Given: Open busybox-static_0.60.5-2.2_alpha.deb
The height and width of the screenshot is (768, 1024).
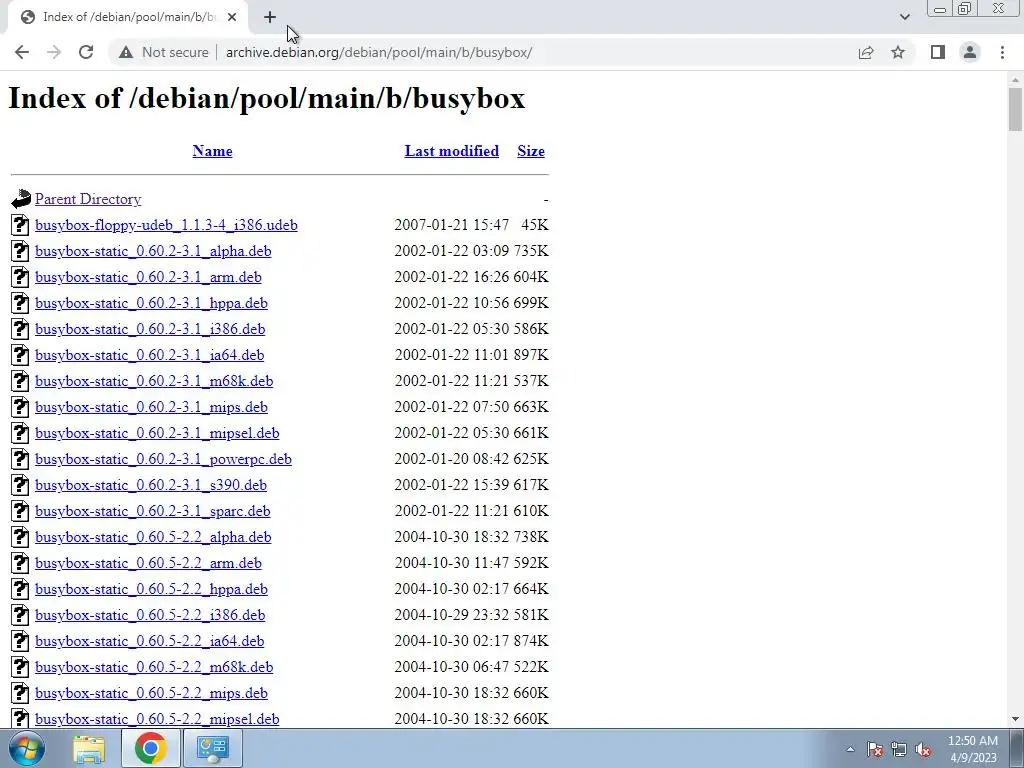Looking at the screenshot, I should point(153,537).
